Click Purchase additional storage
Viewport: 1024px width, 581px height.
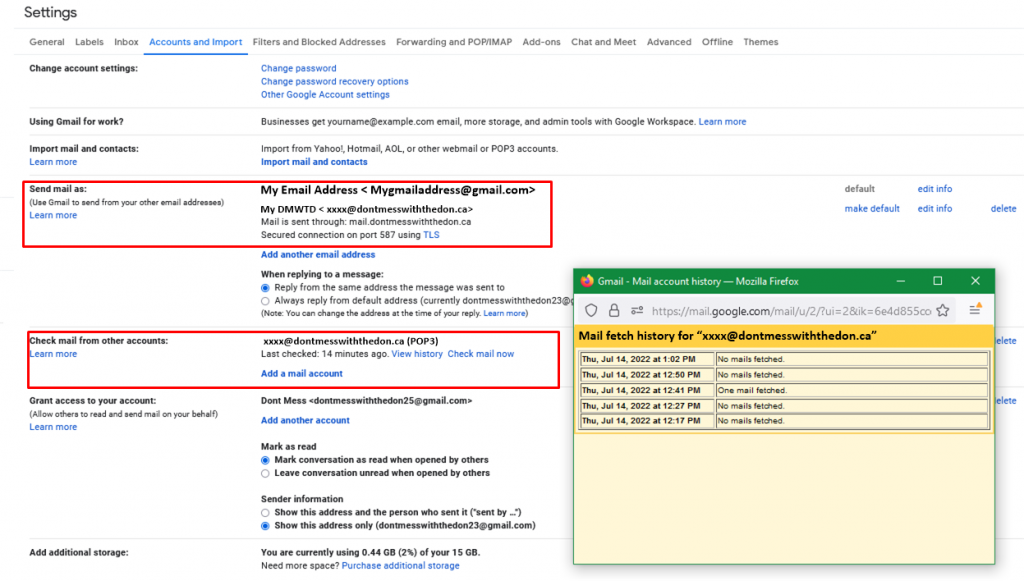click(400, 566)
